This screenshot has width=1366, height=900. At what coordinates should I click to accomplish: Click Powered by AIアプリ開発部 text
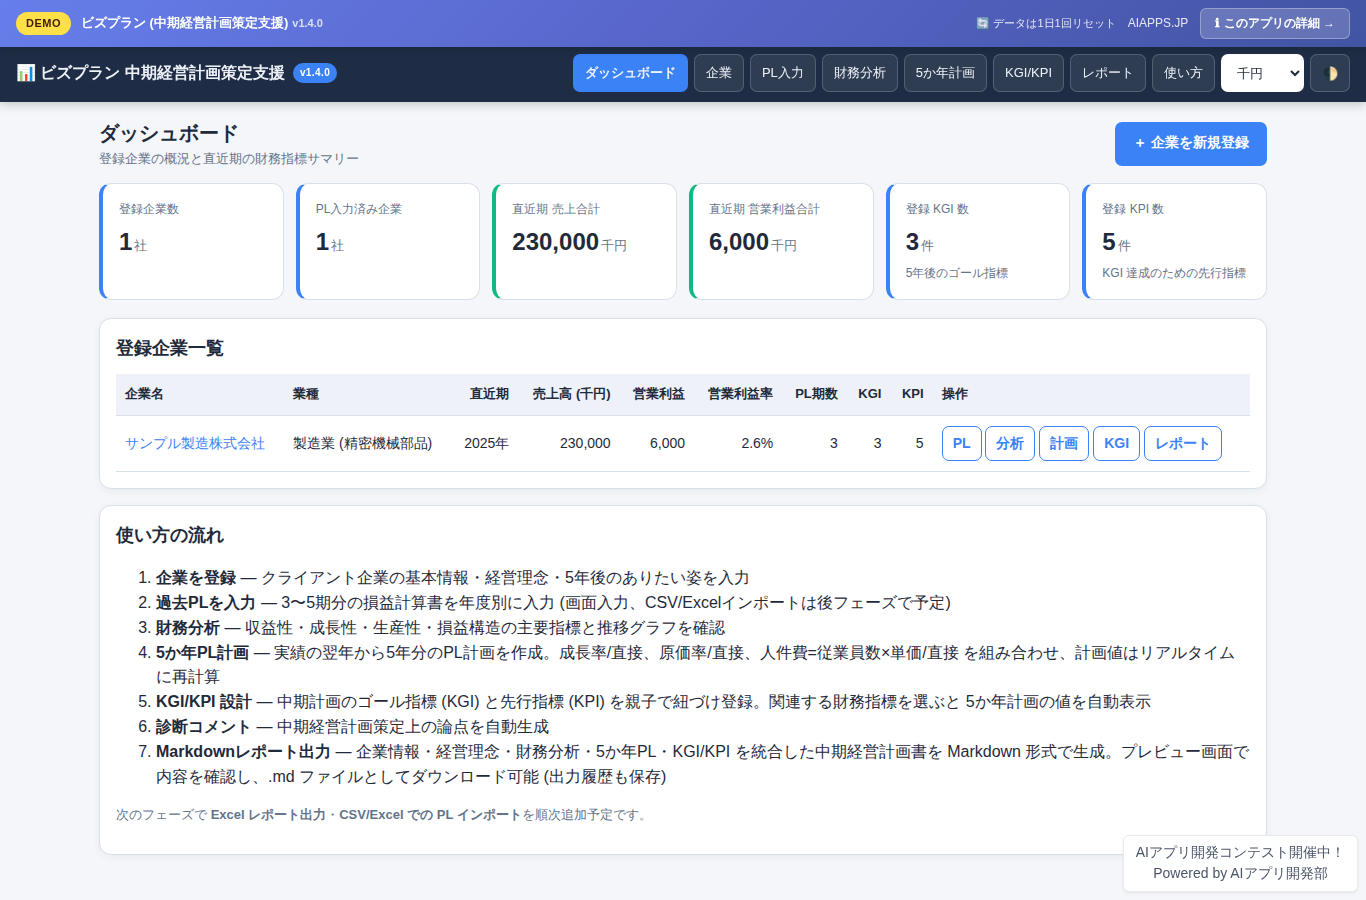pos(1240,873)
